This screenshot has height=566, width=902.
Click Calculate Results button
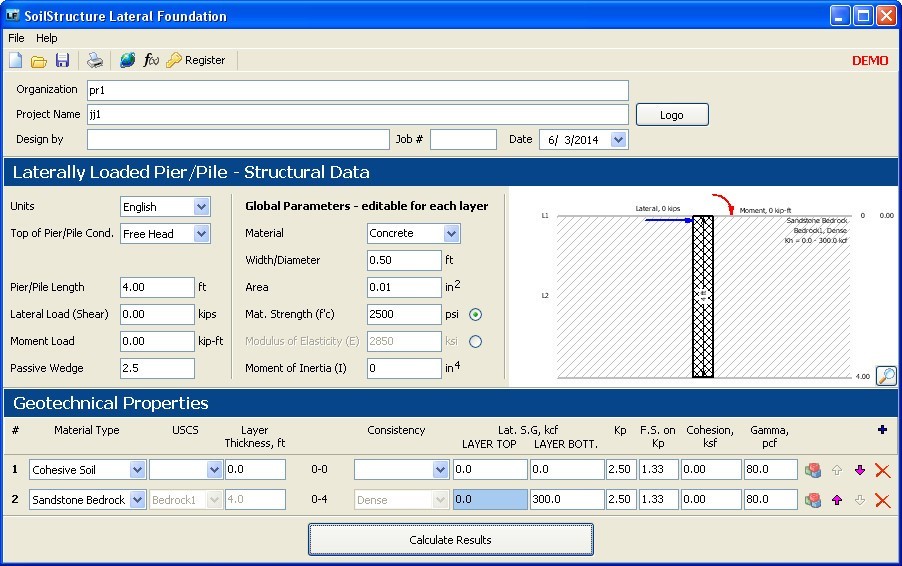click(x=450, y=540)
